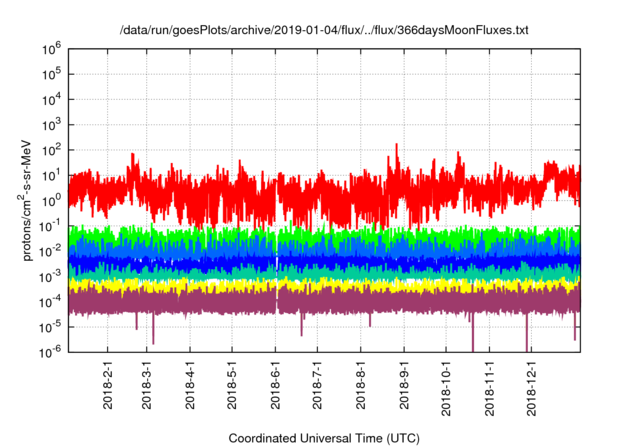Select the y-axis label 10^-2
The image size is (640, 448).
point(51,251)
